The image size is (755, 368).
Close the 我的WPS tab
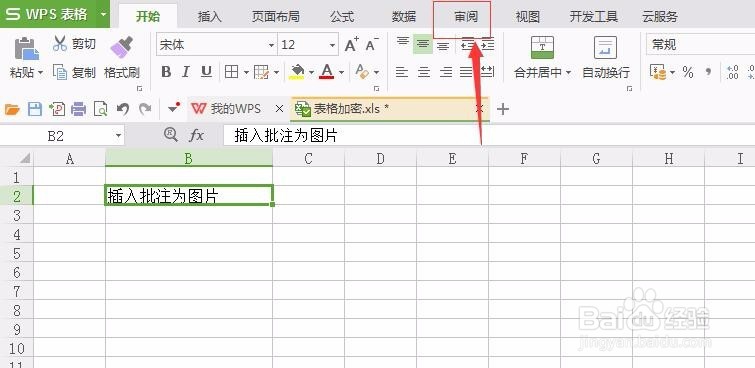pyautogui.click(x=279, y=109)
